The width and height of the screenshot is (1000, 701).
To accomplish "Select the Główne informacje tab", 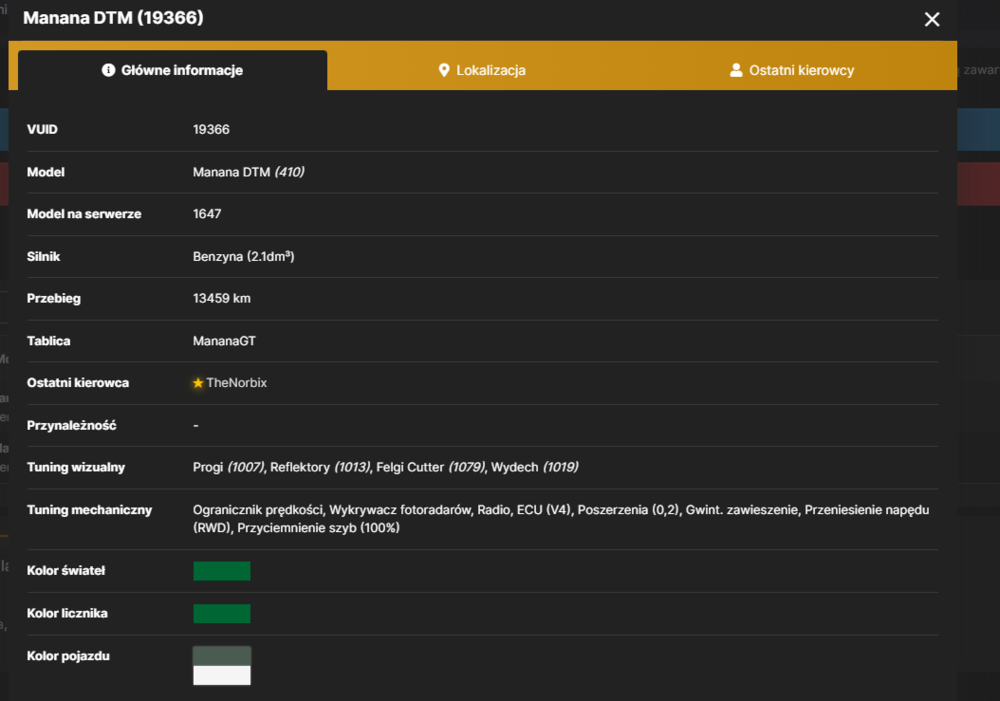I will [172, 70].
